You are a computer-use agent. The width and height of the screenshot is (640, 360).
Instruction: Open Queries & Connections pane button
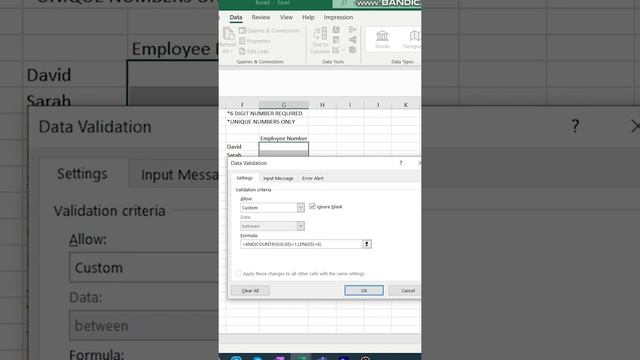point(269,31)
